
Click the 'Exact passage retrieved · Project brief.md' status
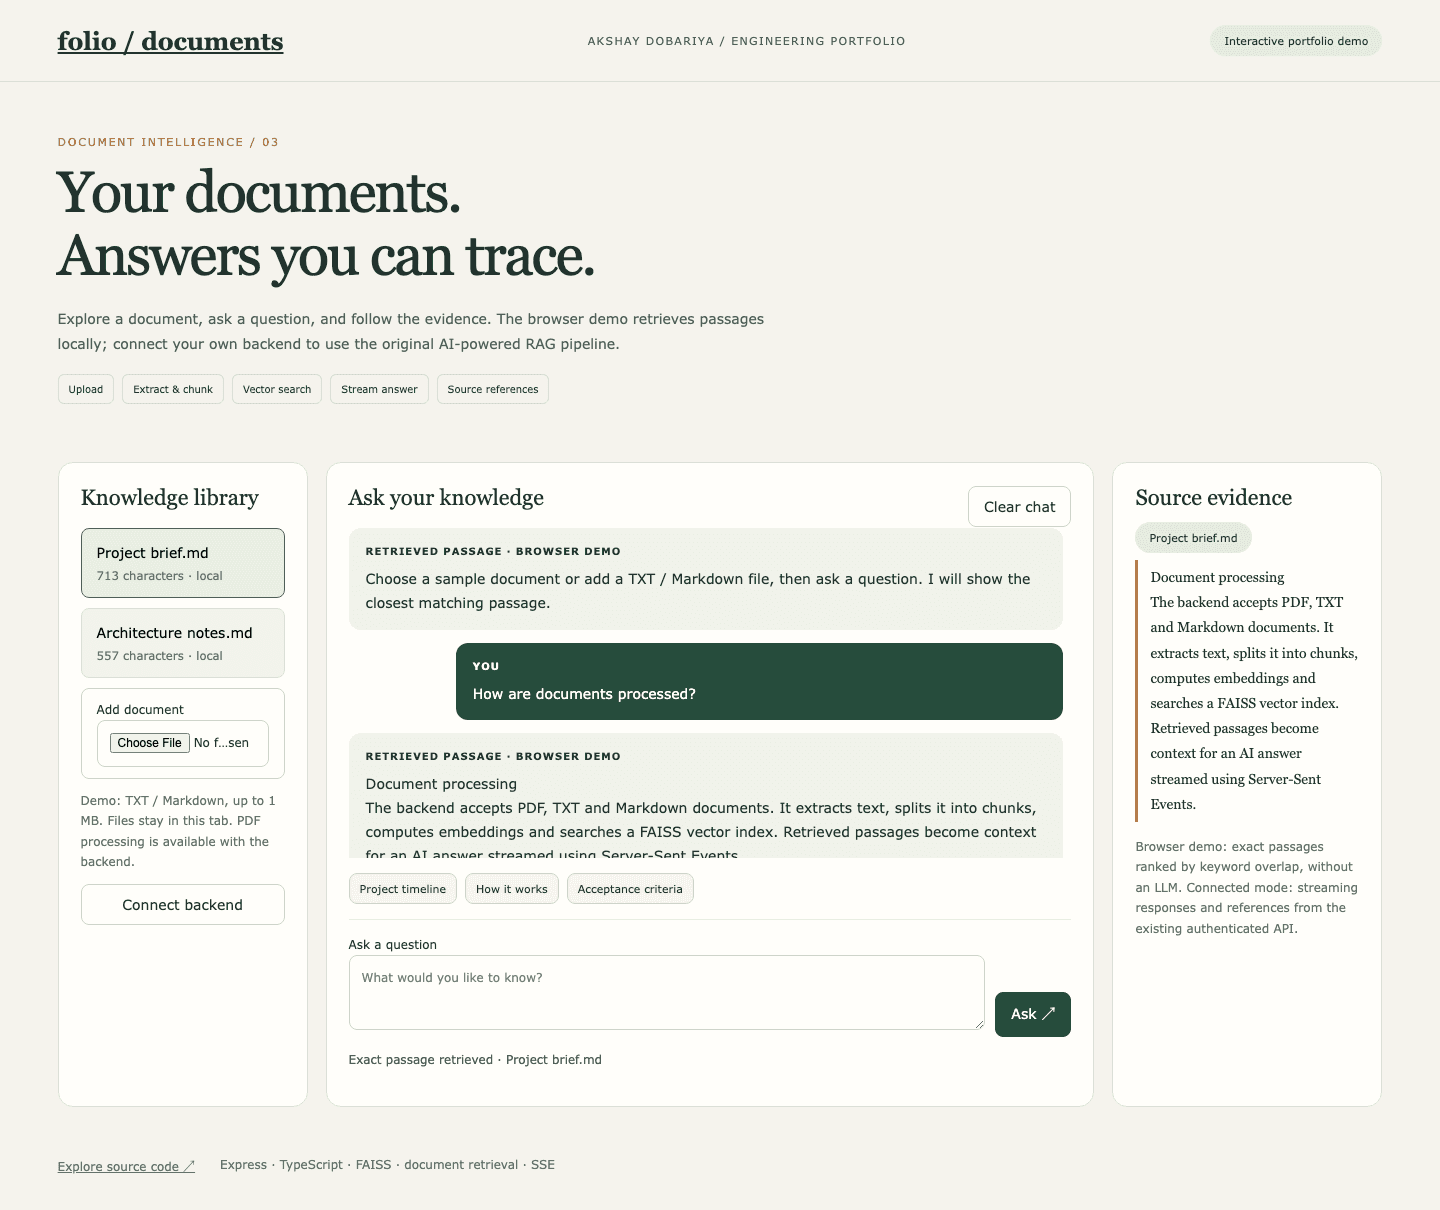[475, 1060]
